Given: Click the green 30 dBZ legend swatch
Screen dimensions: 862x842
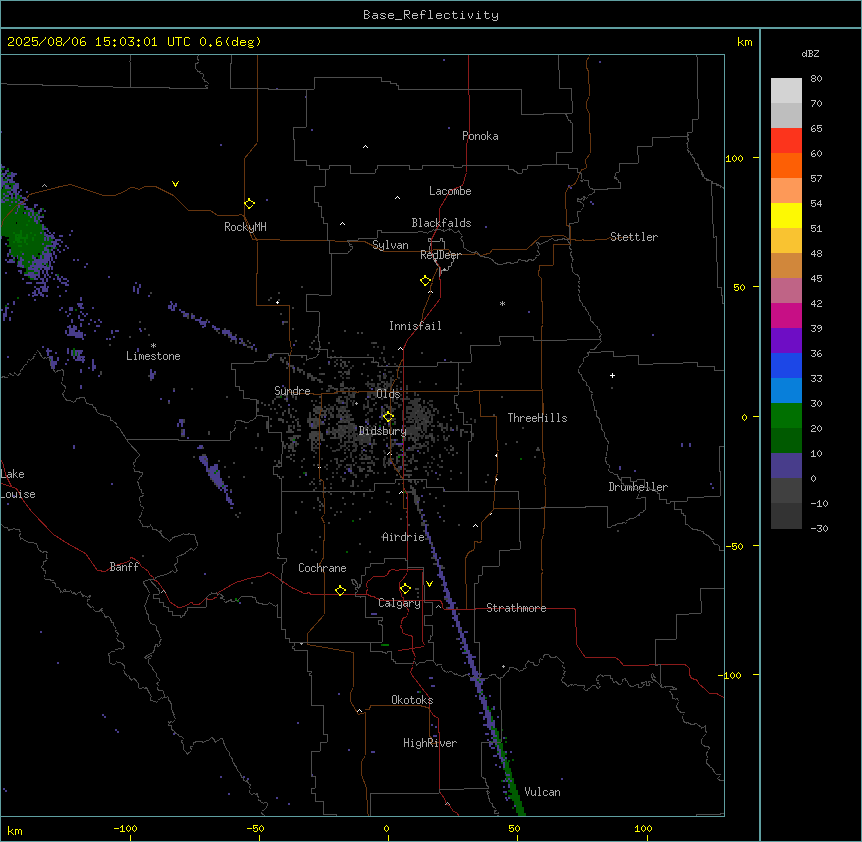Looking at the screenshot, I should [786, 416].
